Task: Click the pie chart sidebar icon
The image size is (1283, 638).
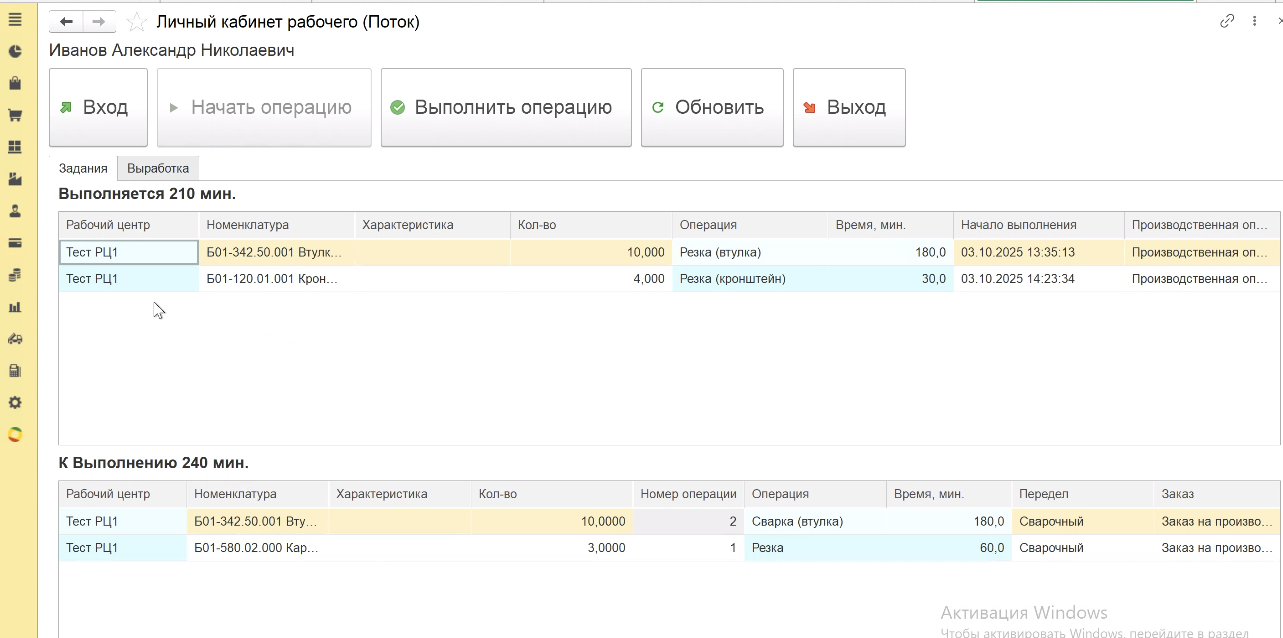Action: (x=15, y=51)
